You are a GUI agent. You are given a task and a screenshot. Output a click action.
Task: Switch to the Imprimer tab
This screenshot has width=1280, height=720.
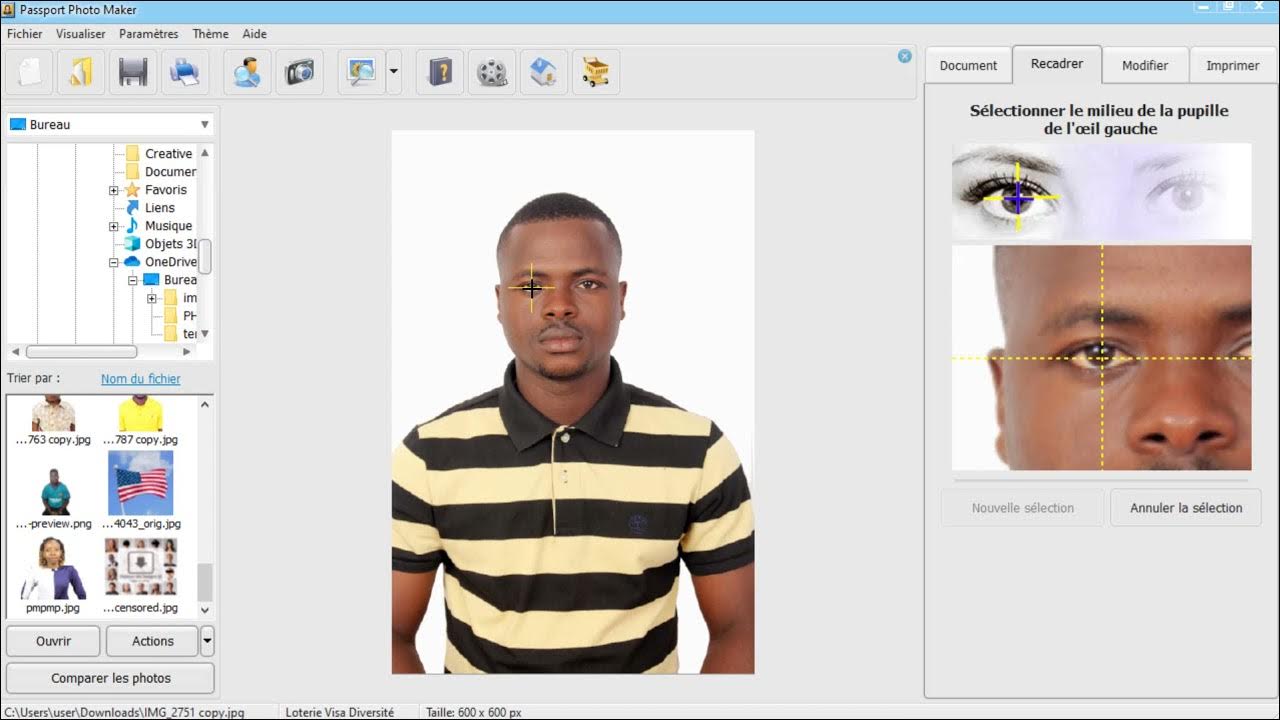pos(1233,65)
